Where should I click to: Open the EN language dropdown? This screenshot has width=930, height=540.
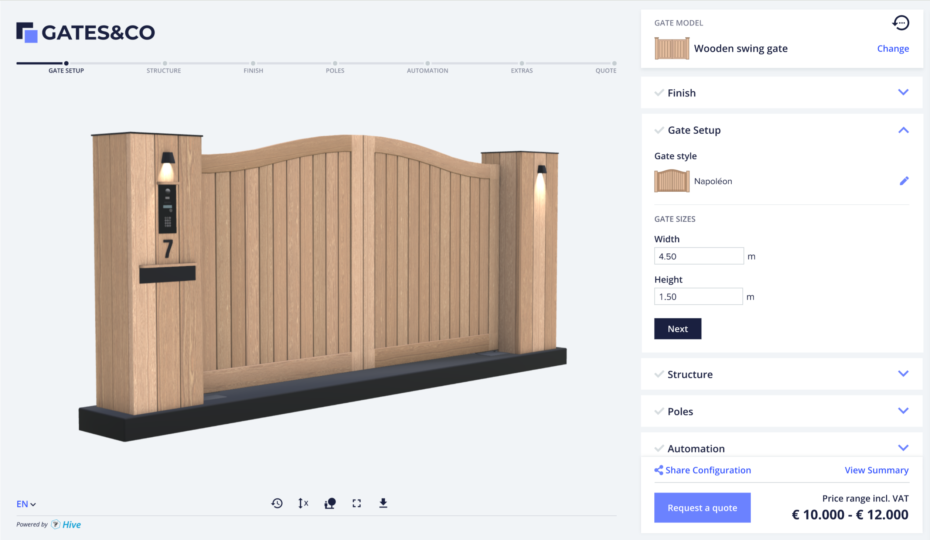[26, 504]
